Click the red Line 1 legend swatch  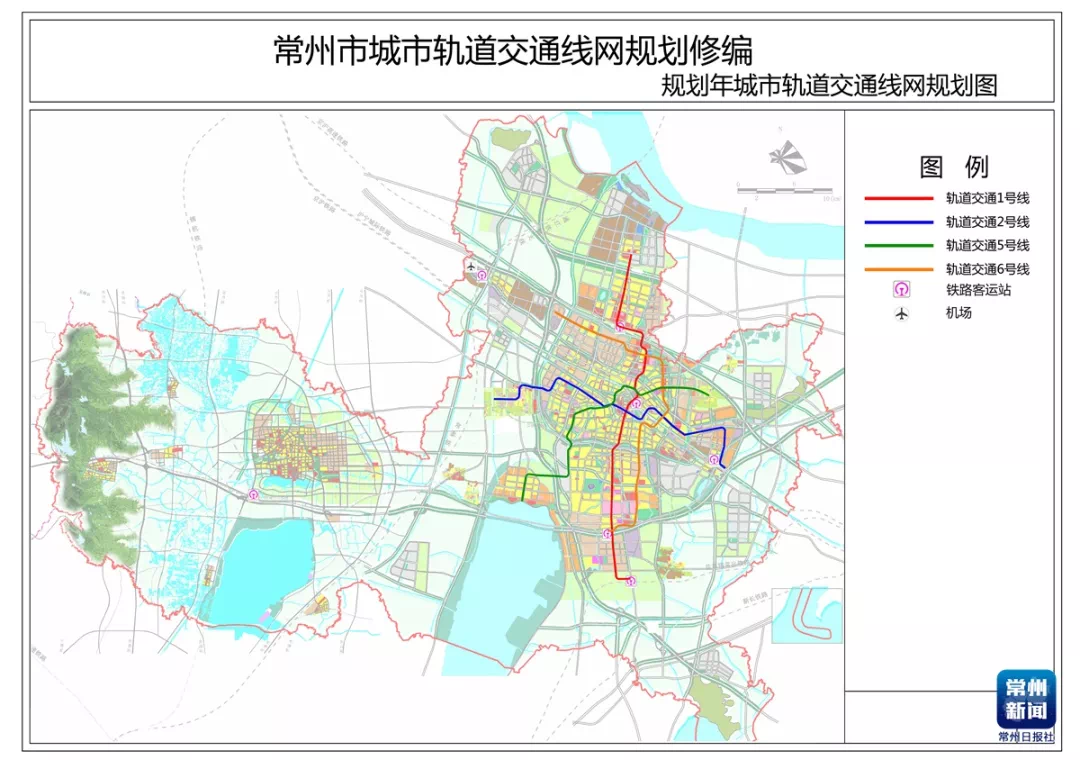click(899, 198)
